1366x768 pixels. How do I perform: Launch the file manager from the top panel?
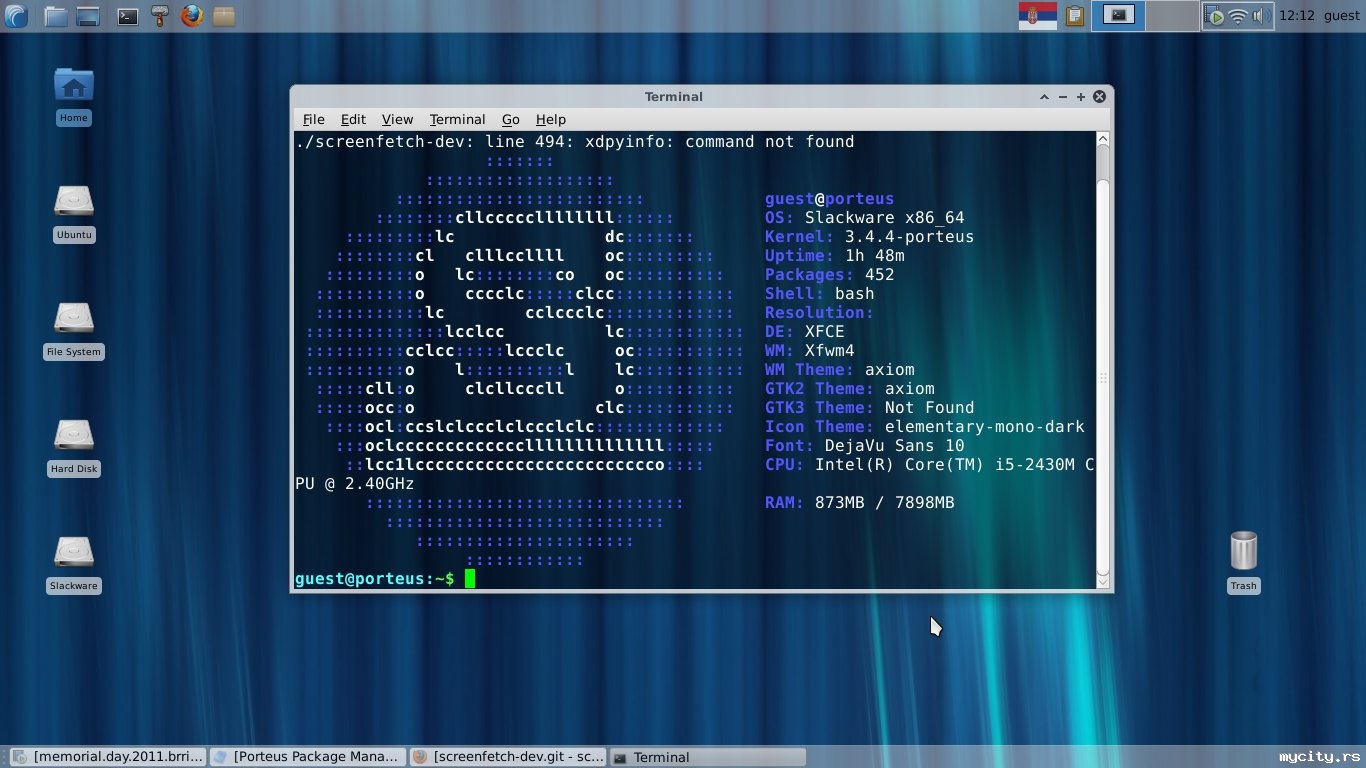[56, 16]
